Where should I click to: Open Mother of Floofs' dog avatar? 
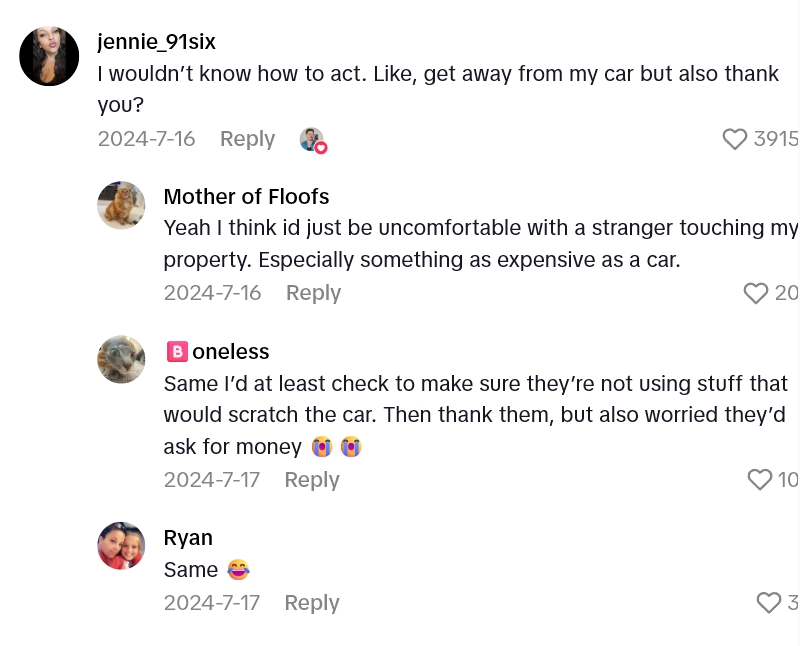click(x=121, y=206)
